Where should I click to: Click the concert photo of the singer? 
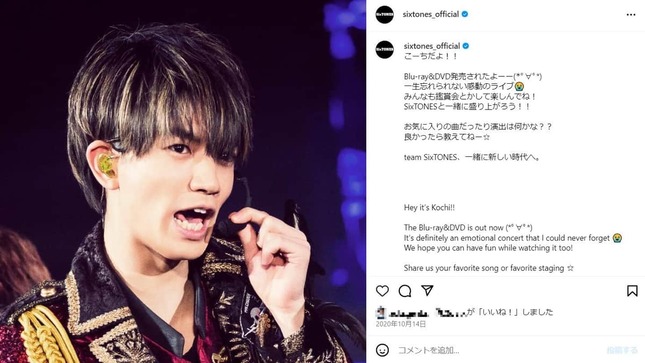183,182
